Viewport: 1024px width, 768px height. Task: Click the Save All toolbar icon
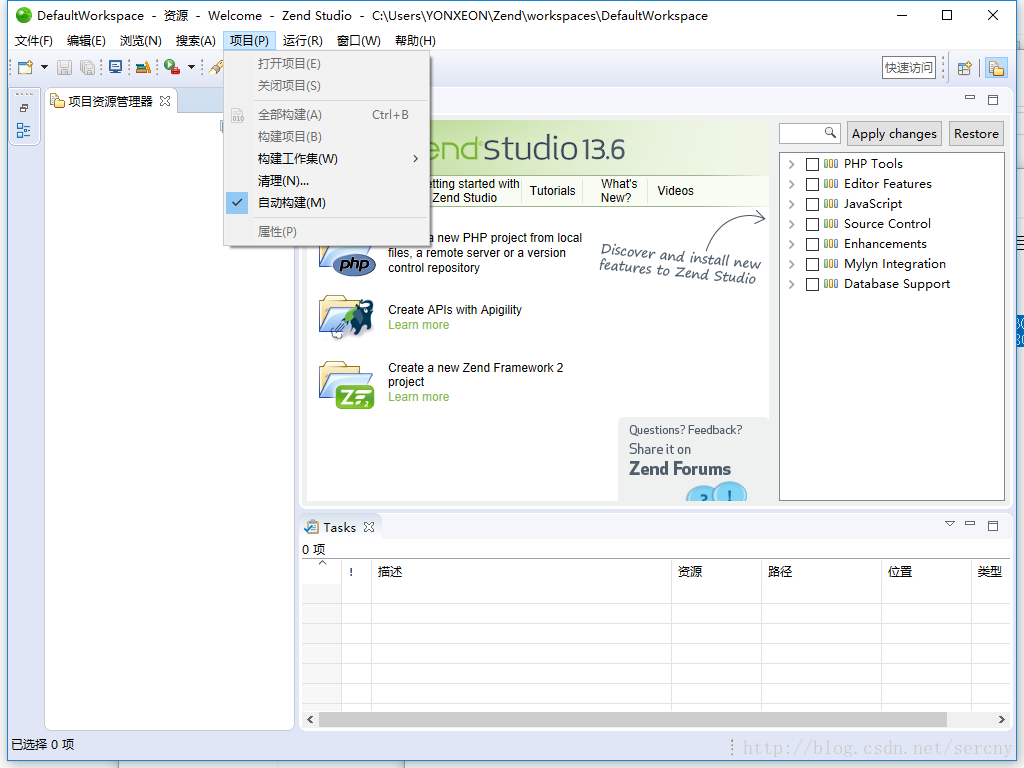[87, 67]
